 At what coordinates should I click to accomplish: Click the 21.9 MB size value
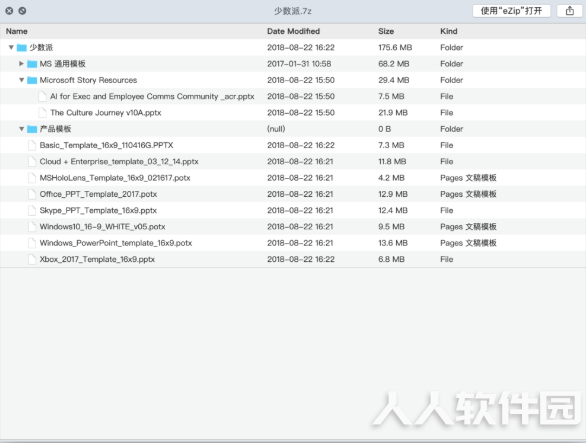393,113
